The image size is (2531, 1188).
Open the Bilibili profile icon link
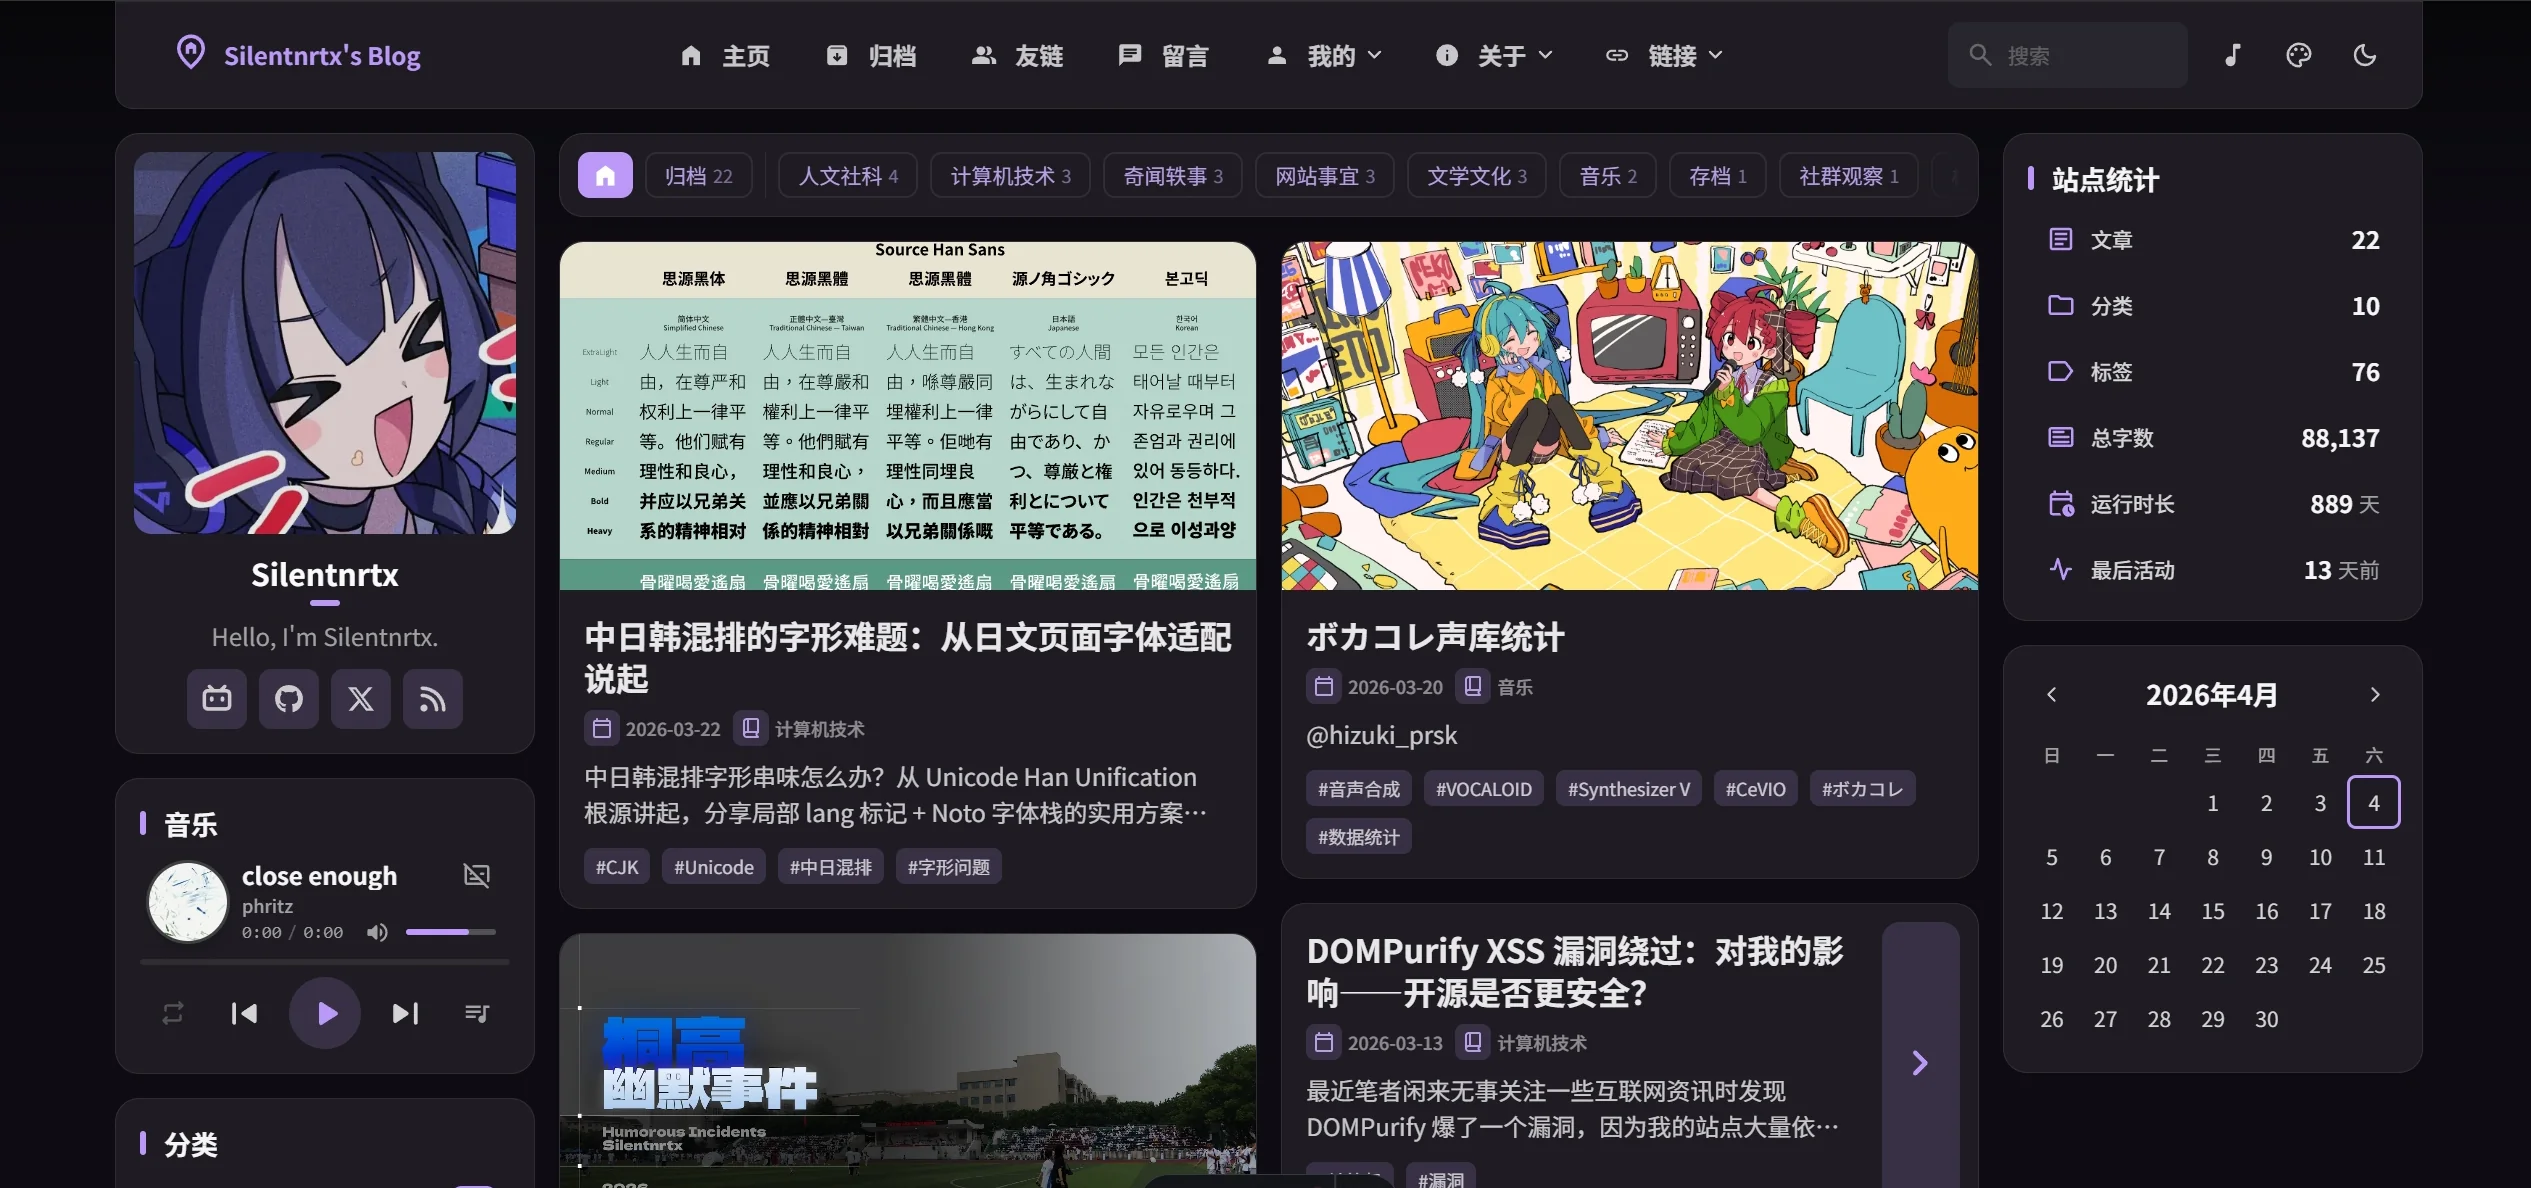point(216,698)
